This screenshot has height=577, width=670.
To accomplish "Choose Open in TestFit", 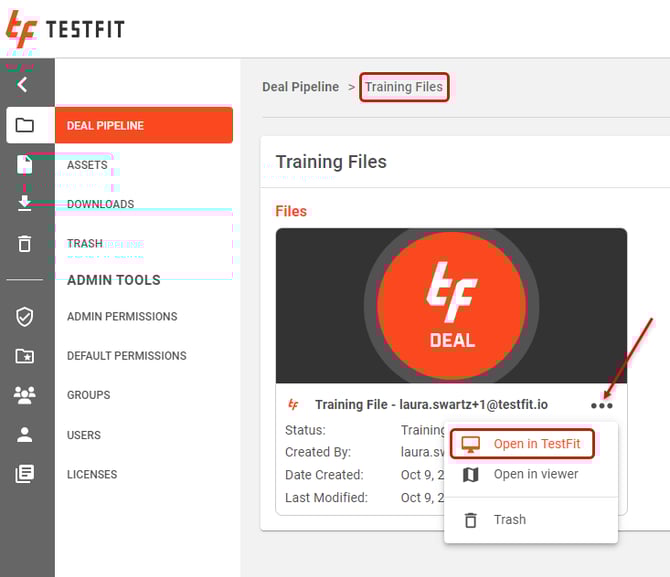I will (x=536, y=444).
